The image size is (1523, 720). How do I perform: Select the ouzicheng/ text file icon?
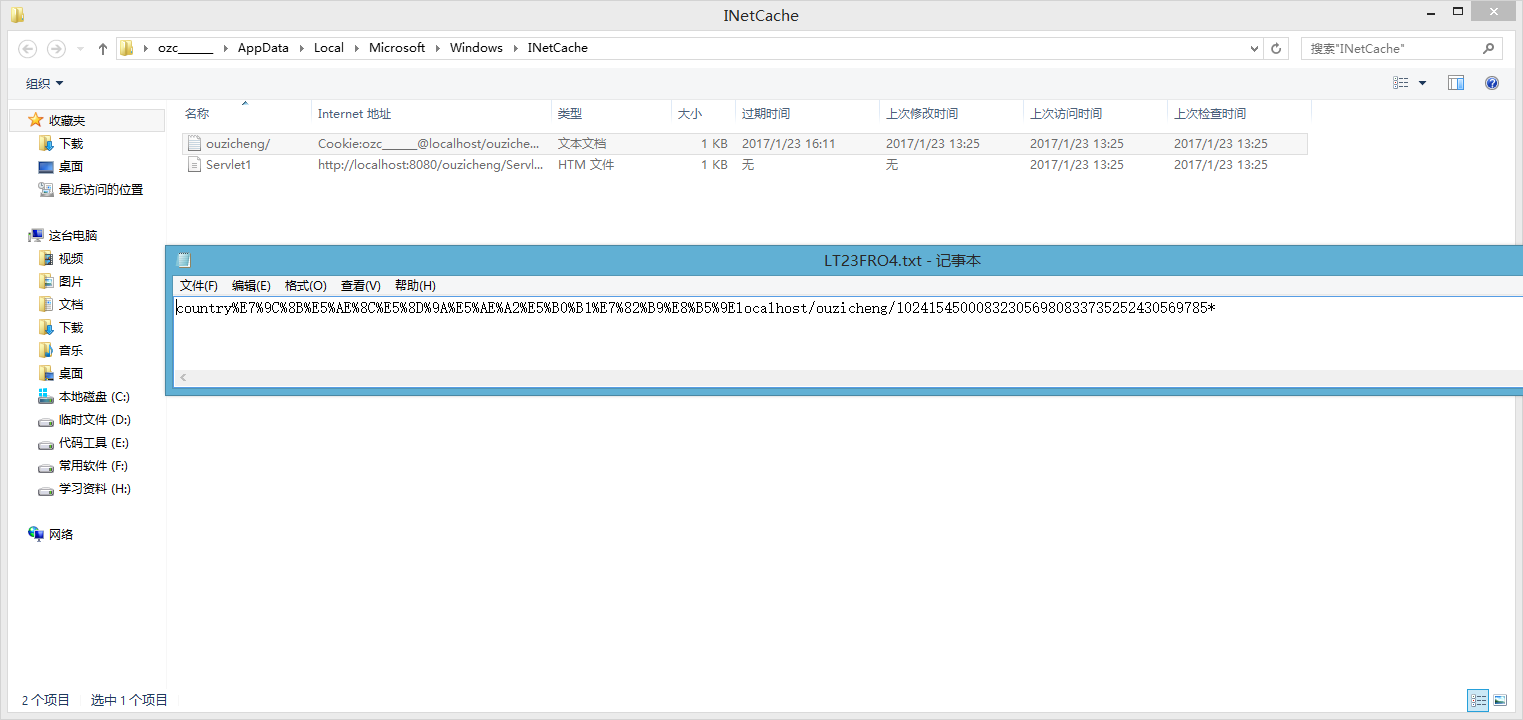coord(195,143)
